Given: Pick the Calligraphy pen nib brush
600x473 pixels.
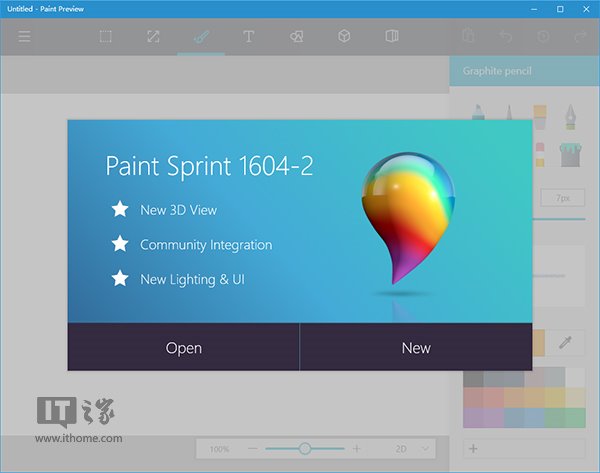Looking at the screenshot, I should point(571,116).
